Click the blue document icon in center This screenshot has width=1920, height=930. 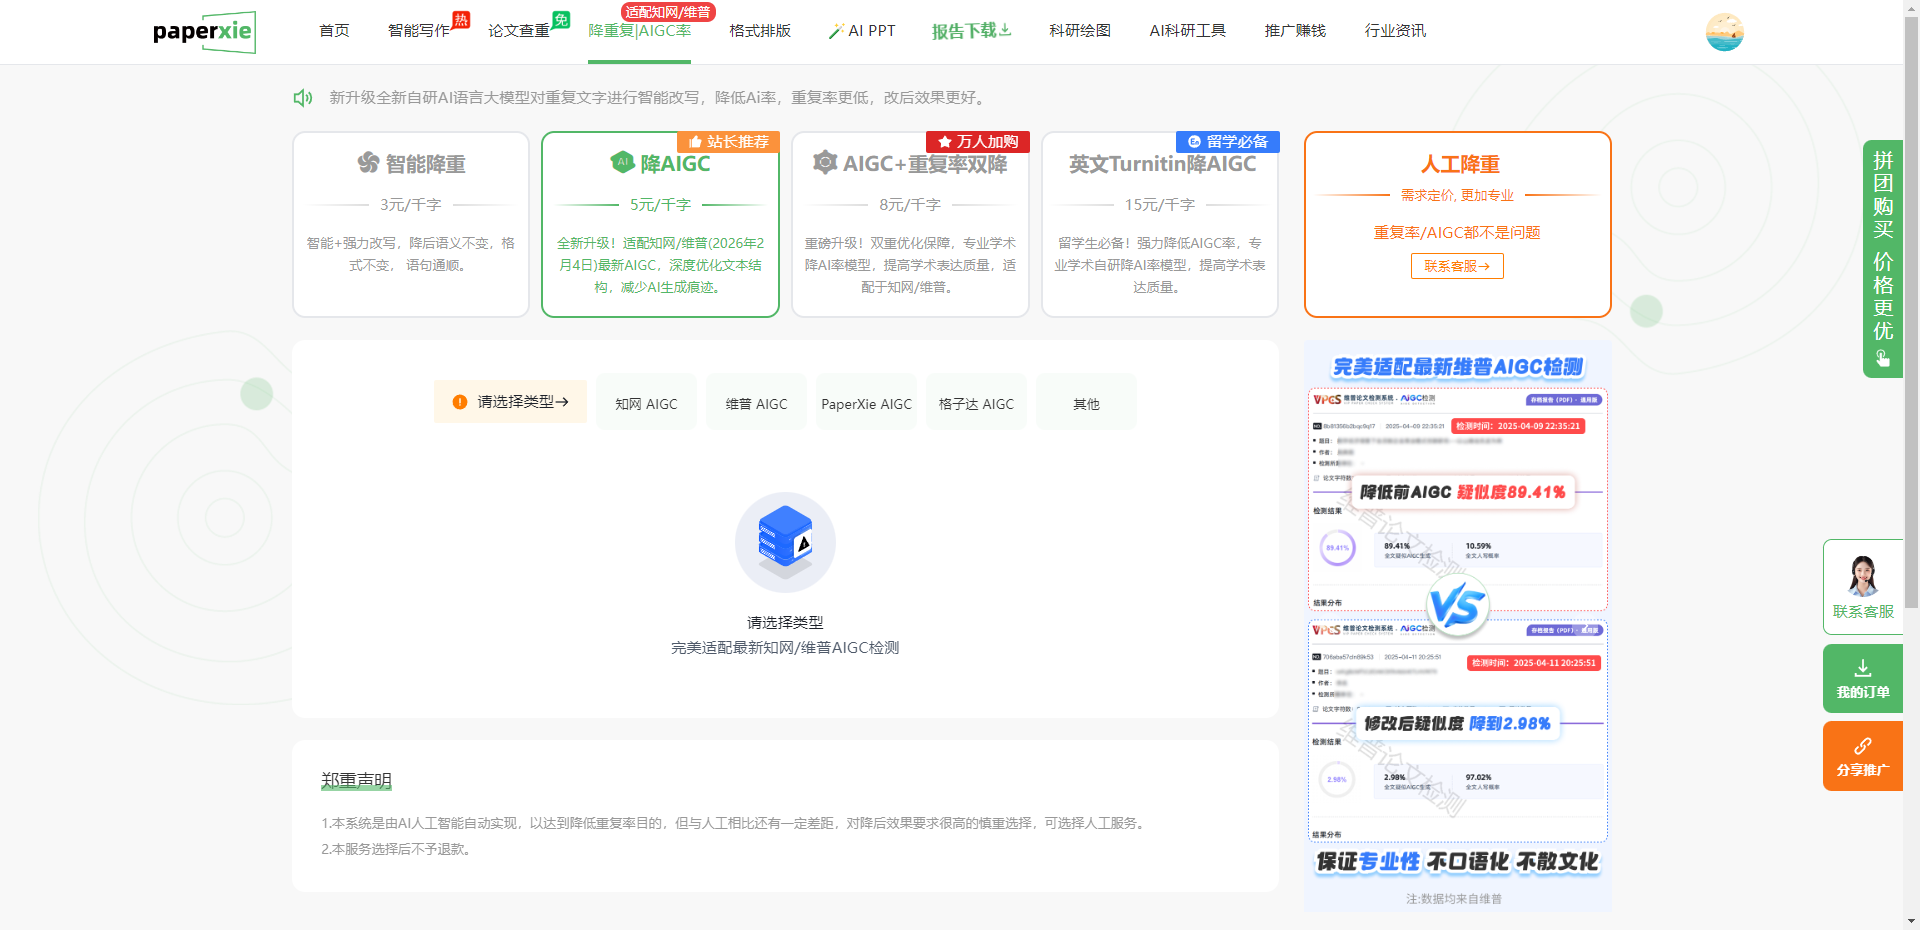[x=785, y=542]
